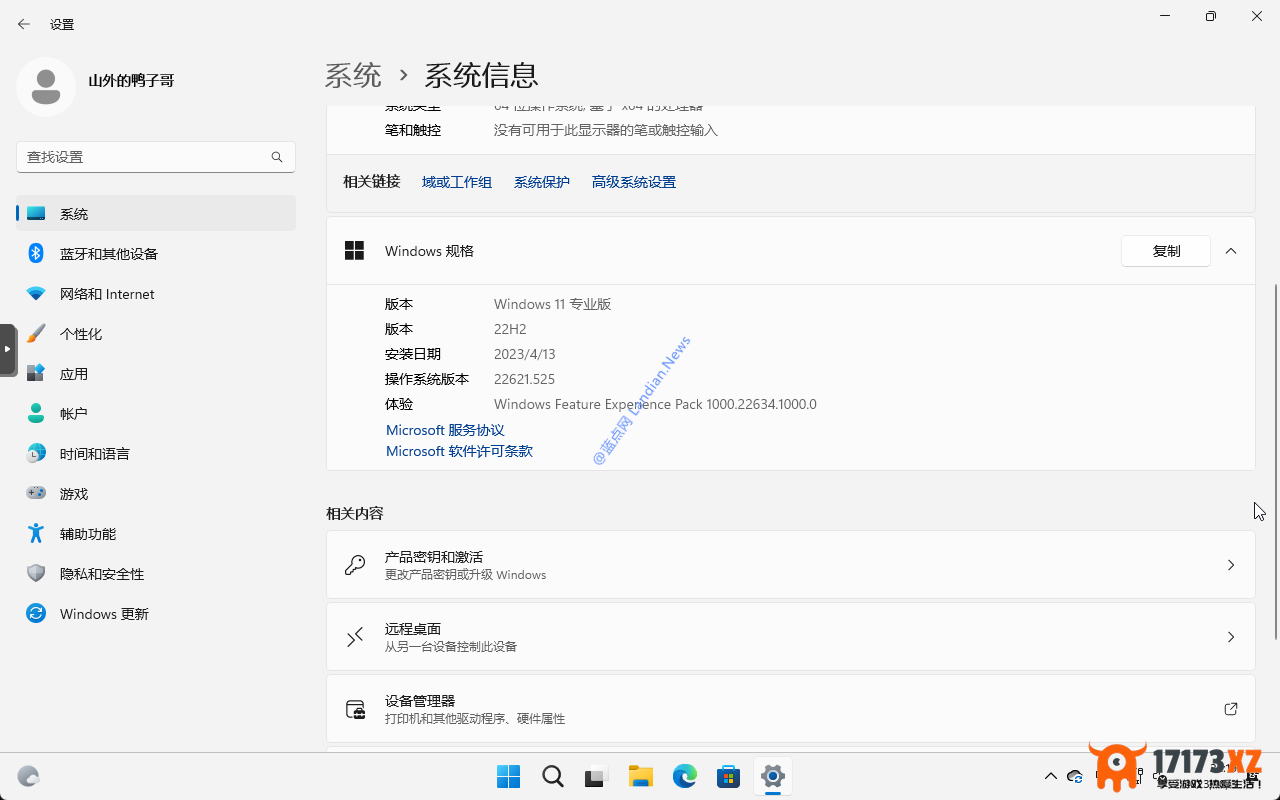Click the game controller icon
Viewport: 1280px width, 800px height.
pos(36,493)
